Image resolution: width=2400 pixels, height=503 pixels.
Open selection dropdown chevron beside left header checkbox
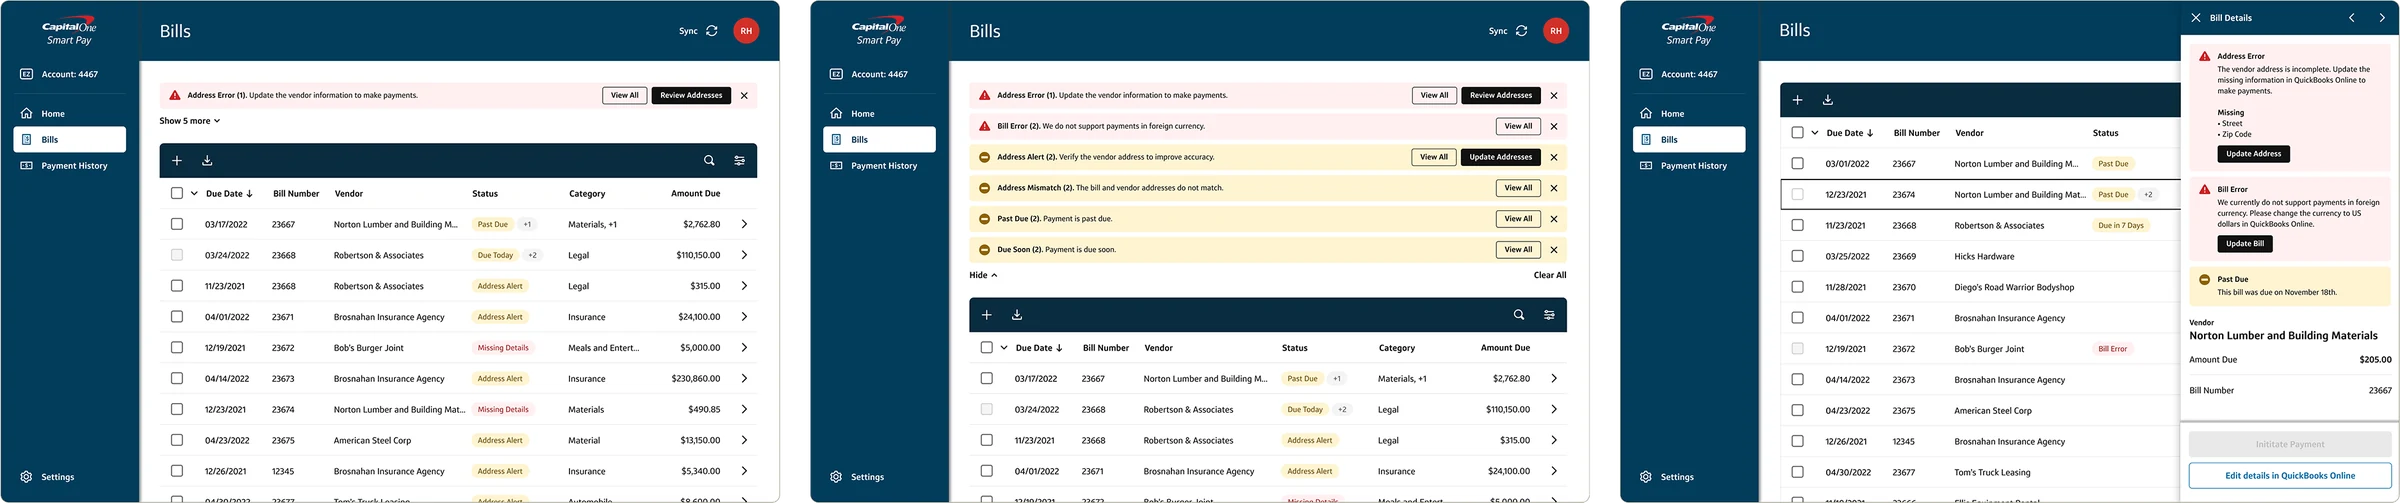pyautogui.click(x=194, y=194)
